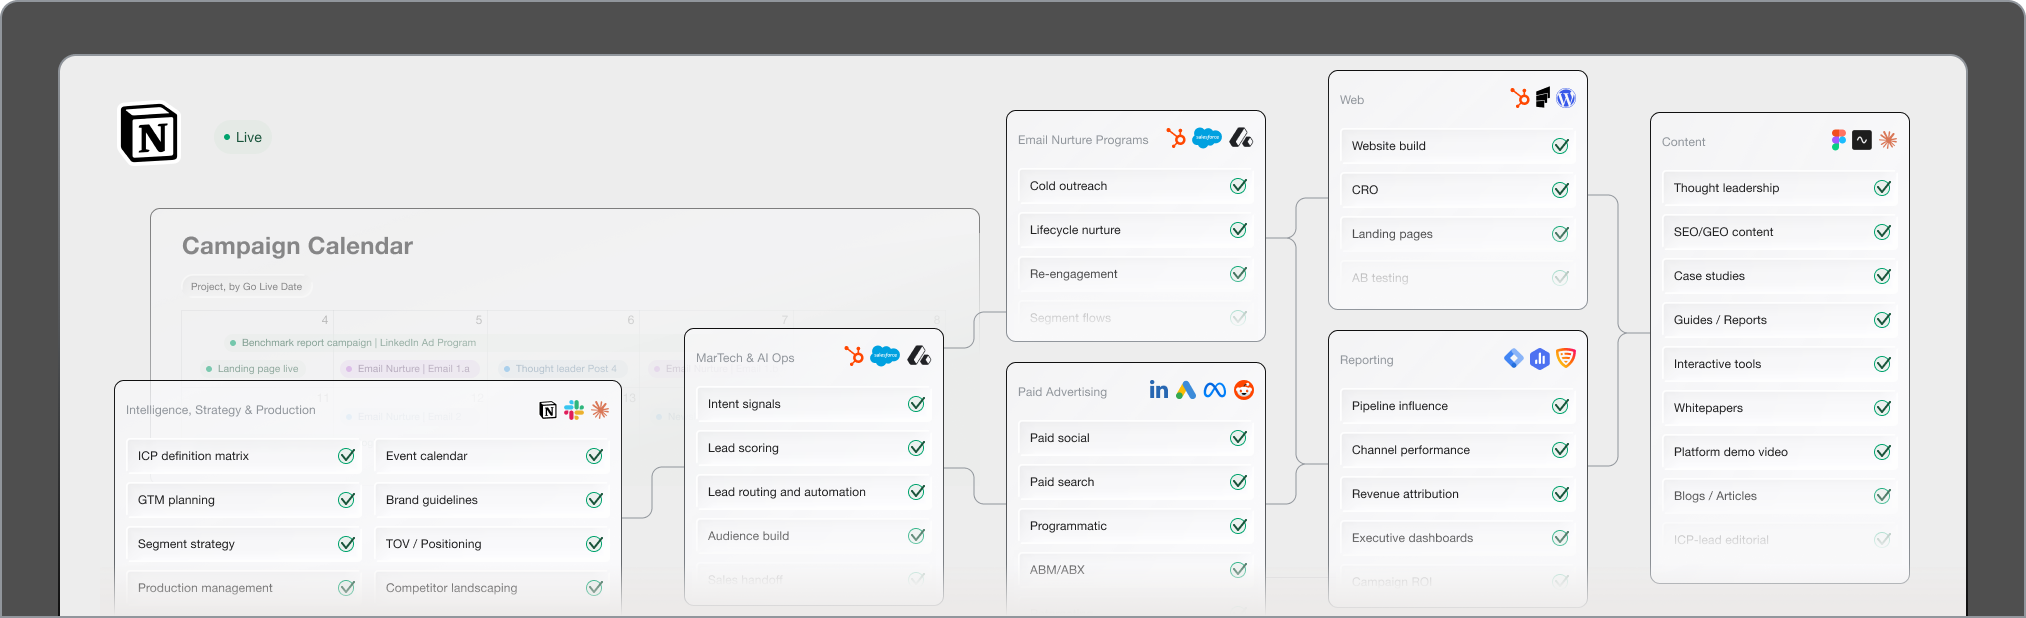2026x618 pixels.
Task: Select the Executive dashboards row
Action: 1458,538
